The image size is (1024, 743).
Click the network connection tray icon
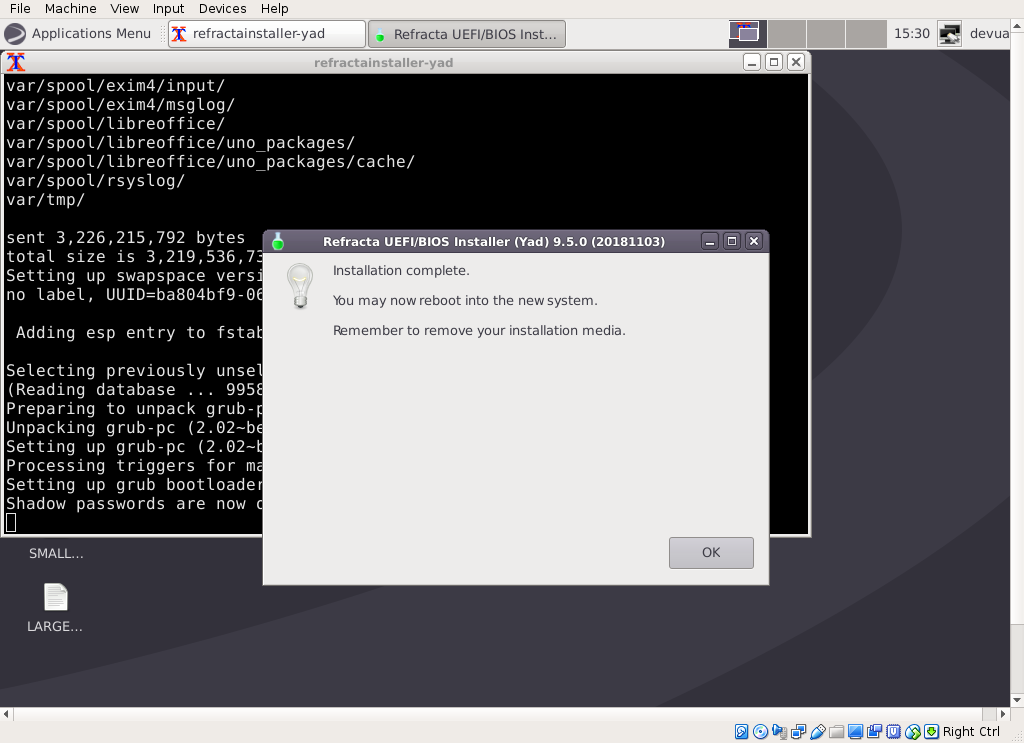(949, 34)
